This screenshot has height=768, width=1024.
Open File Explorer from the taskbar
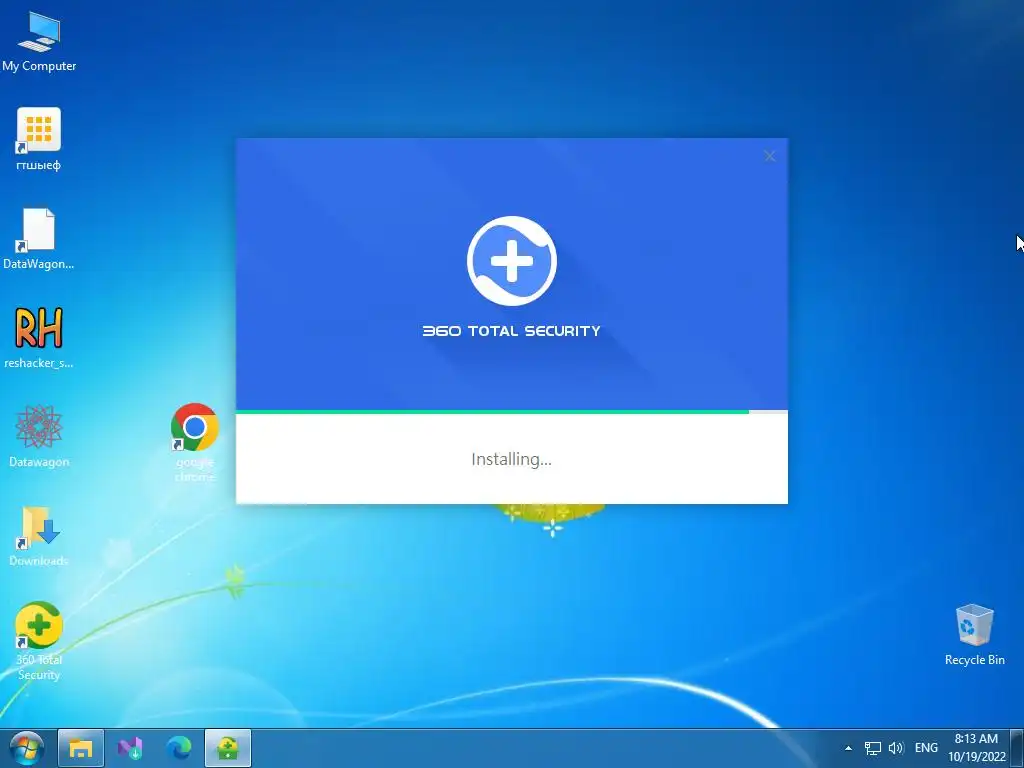tap(81, 748)
